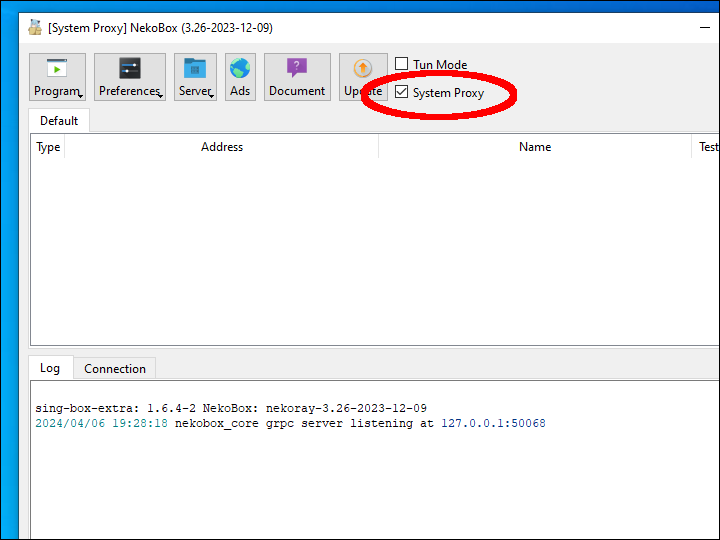Image resolution: width=720 pixels, height=540 pixels.
Task: Sort by the Name column header
Action: click(x=535, y=147)
